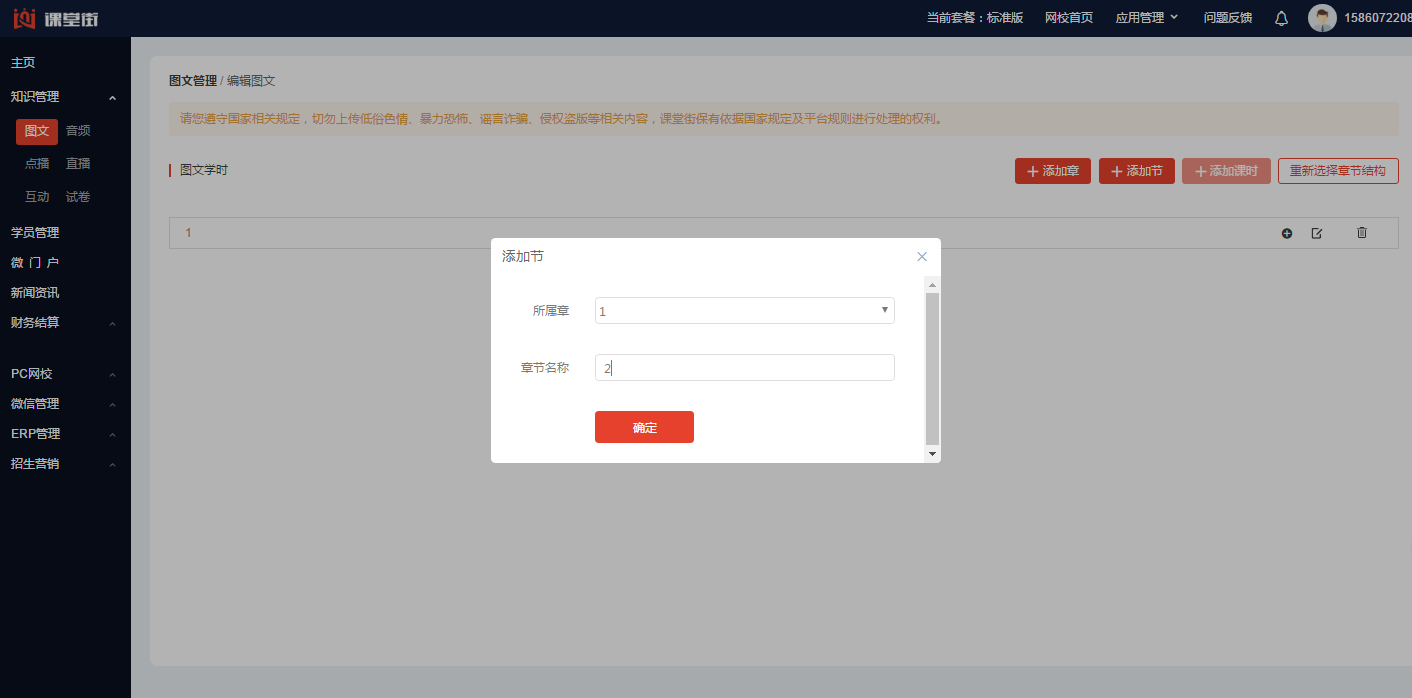Click the plus icon on row 1

[x=1287, y=233]
